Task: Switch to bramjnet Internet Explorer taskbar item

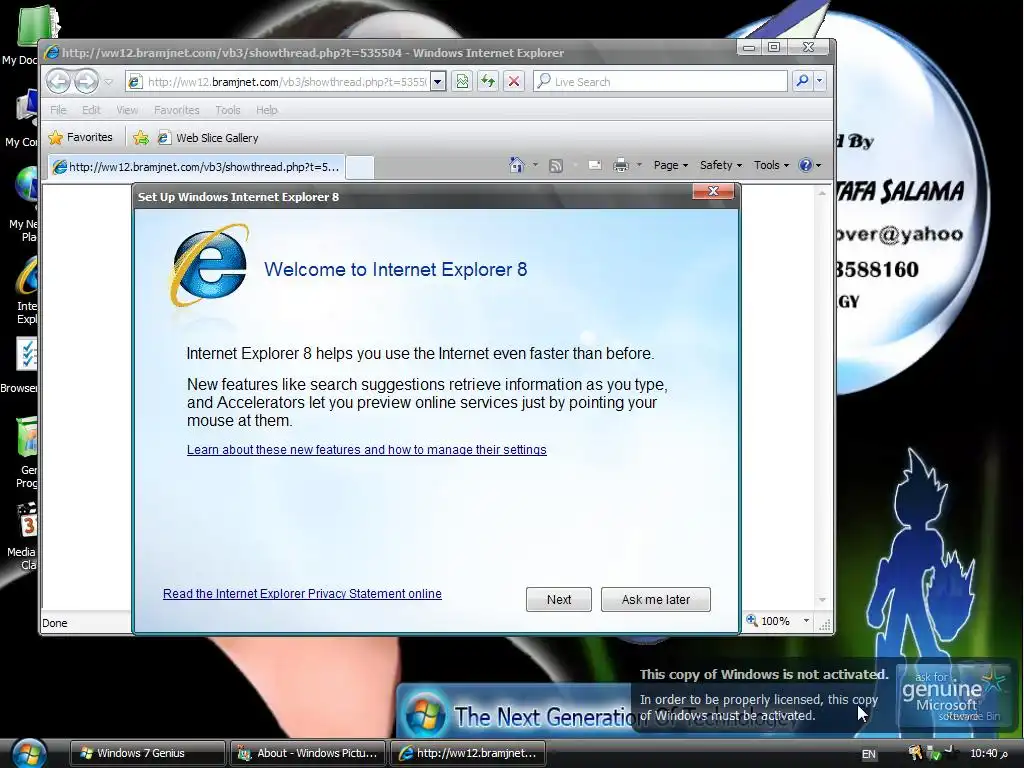Action: point(468,753)
